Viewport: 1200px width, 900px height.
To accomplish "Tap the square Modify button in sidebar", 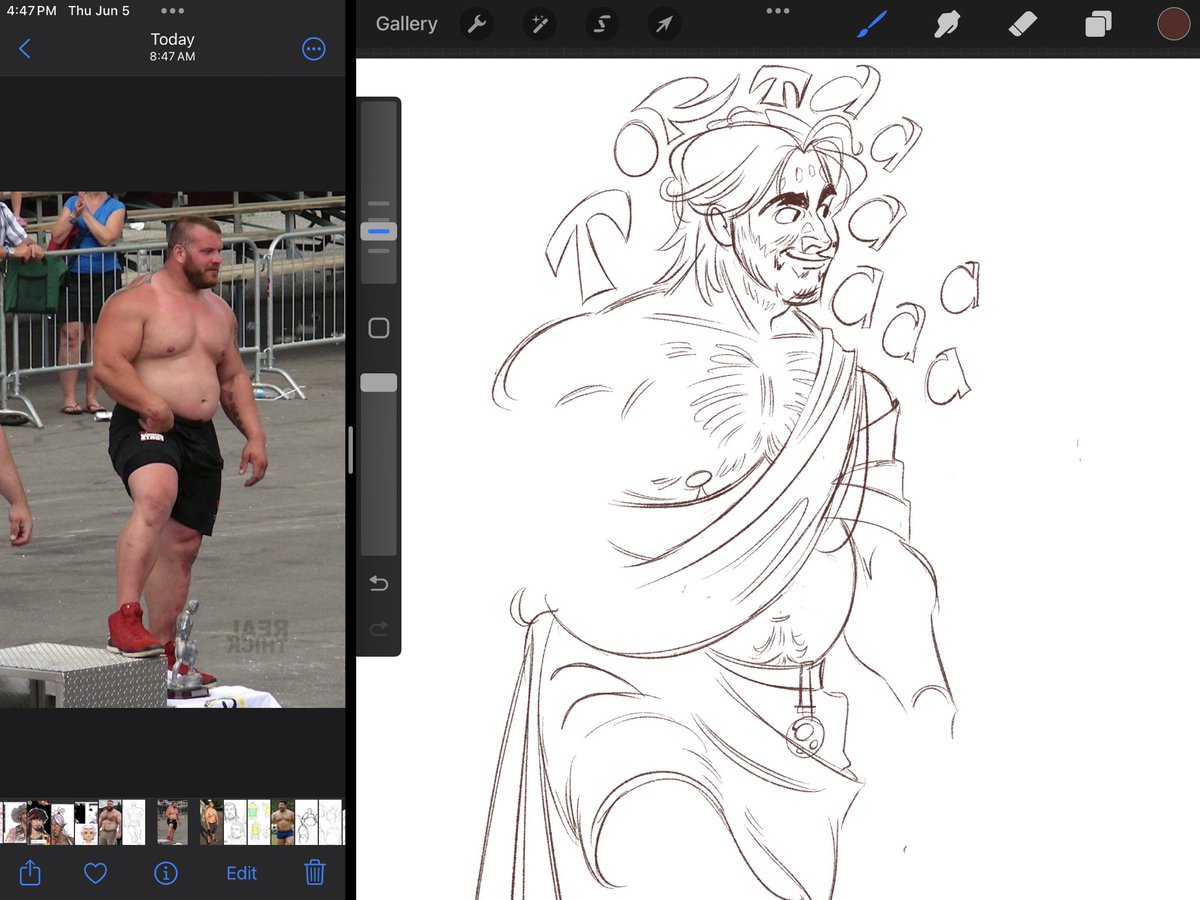I will pyautogui.click(x=379, y=328).
